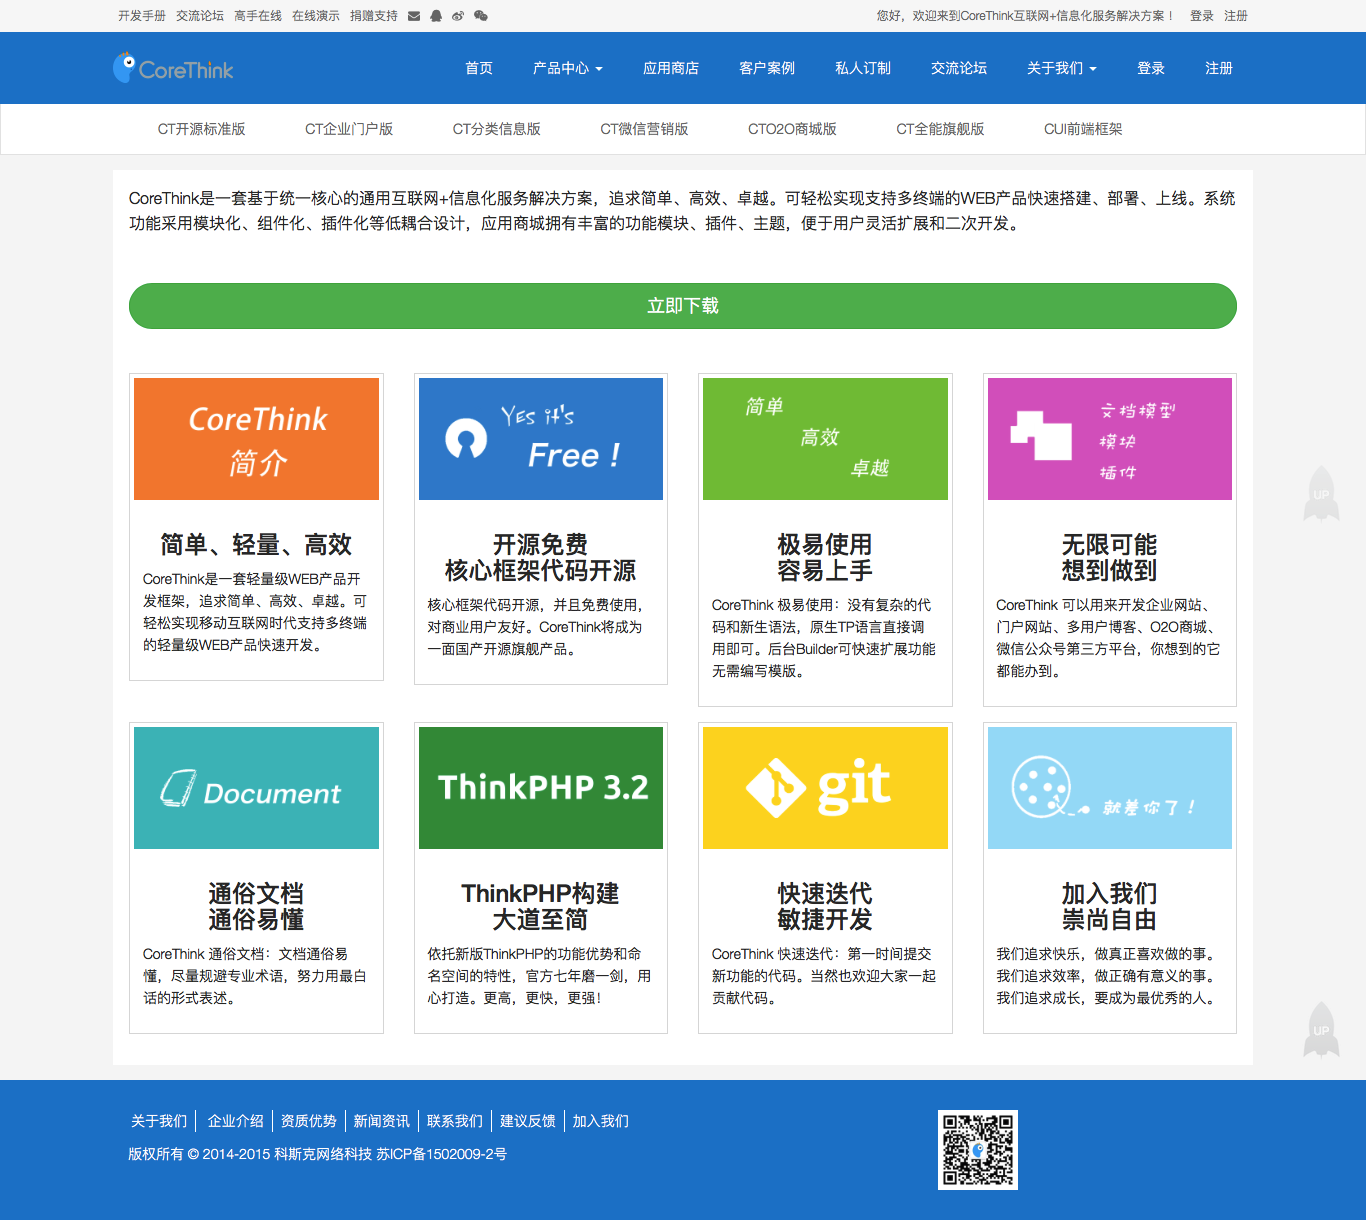Select the CT分类信息版 tab
Image resolution: width=1366 pixels, height=1220 pixels.
[497, 129]
